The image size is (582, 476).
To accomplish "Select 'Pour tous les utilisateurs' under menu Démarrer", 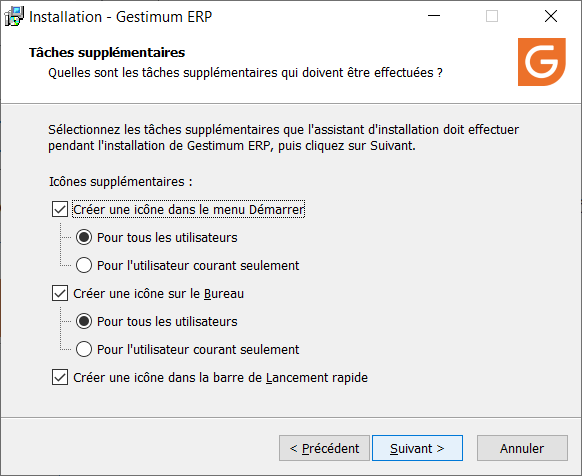I will click(84, 237).
